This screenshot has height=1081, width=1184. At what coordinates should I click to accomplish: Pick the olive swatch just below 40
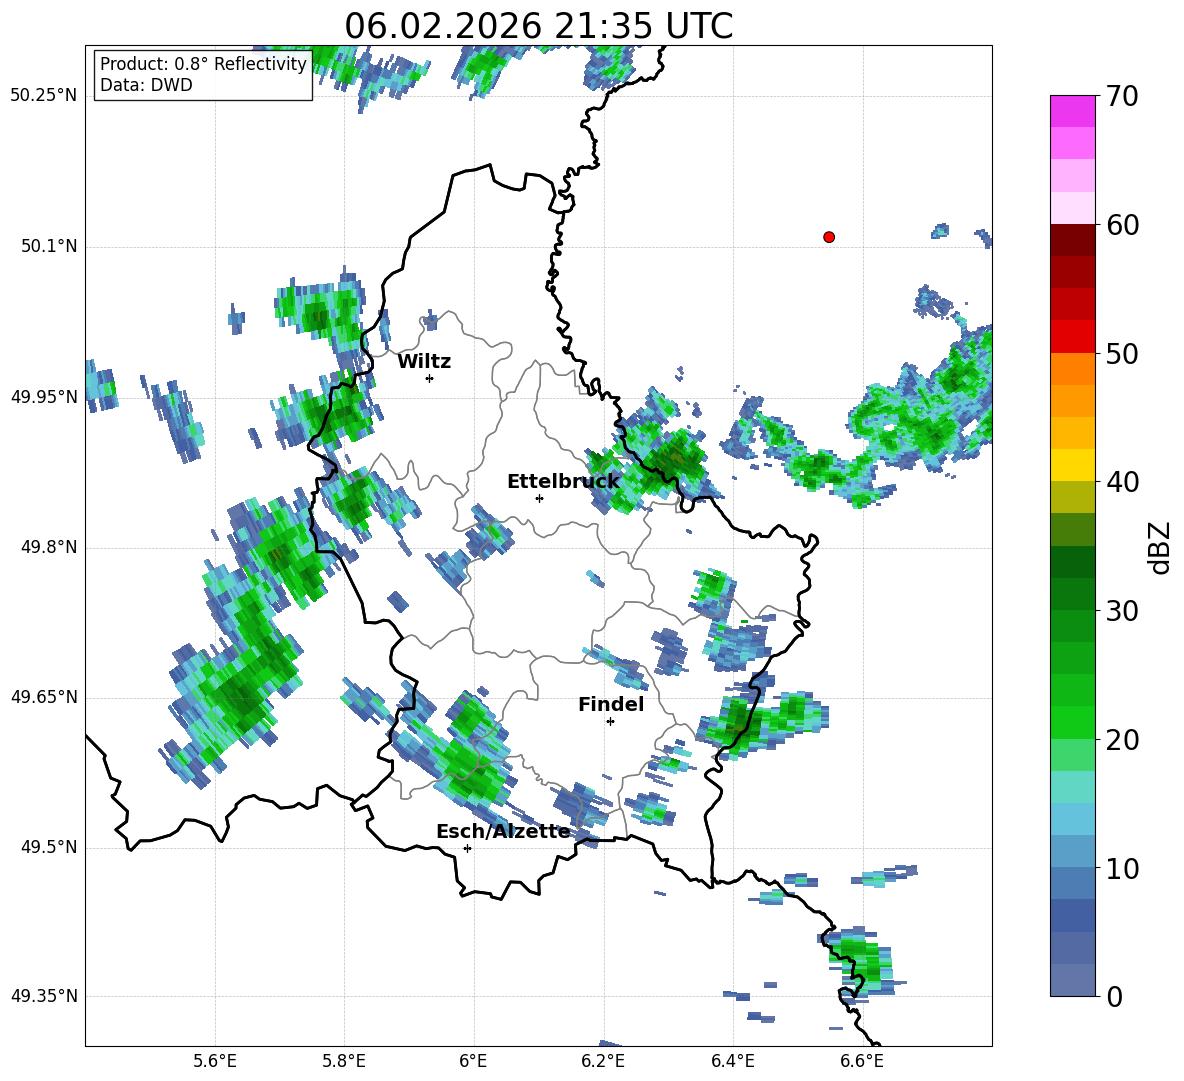(1072, 497)
